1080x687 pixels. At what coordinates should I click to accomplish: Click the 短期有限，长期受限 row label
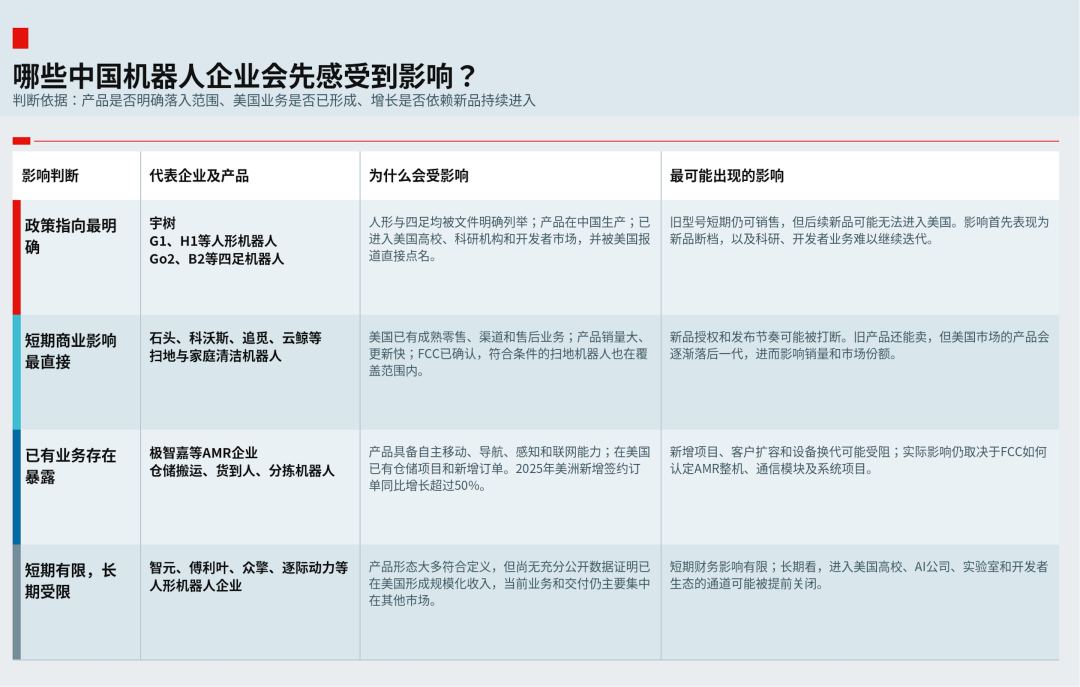(71, 581)
